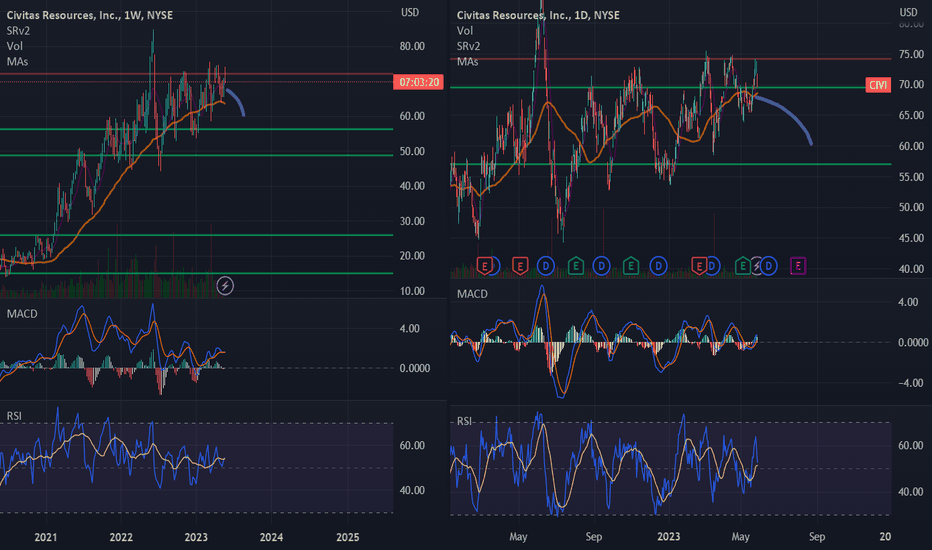Image resolution: width=932 pixels, height=550 pixels.
Task: Click the dividend marker between the red and green E markers
Action: coord(546,266)
